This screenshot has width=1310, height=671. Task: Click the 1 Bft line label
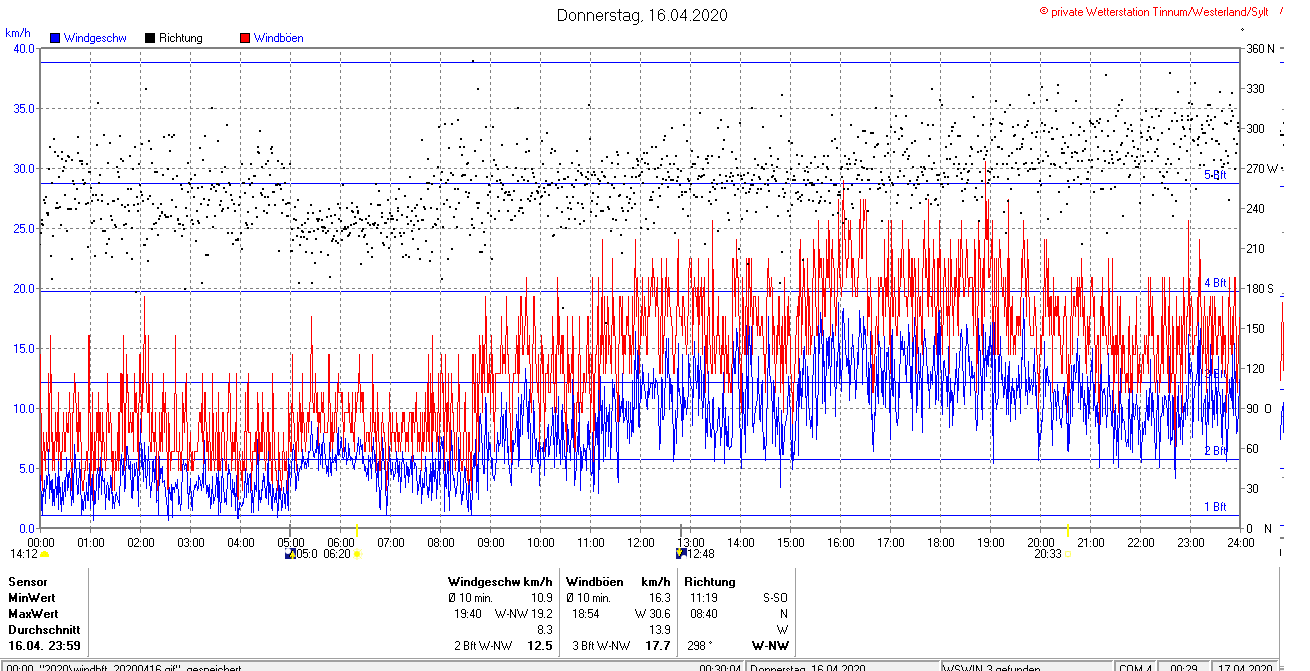[x=1215, y=507]
